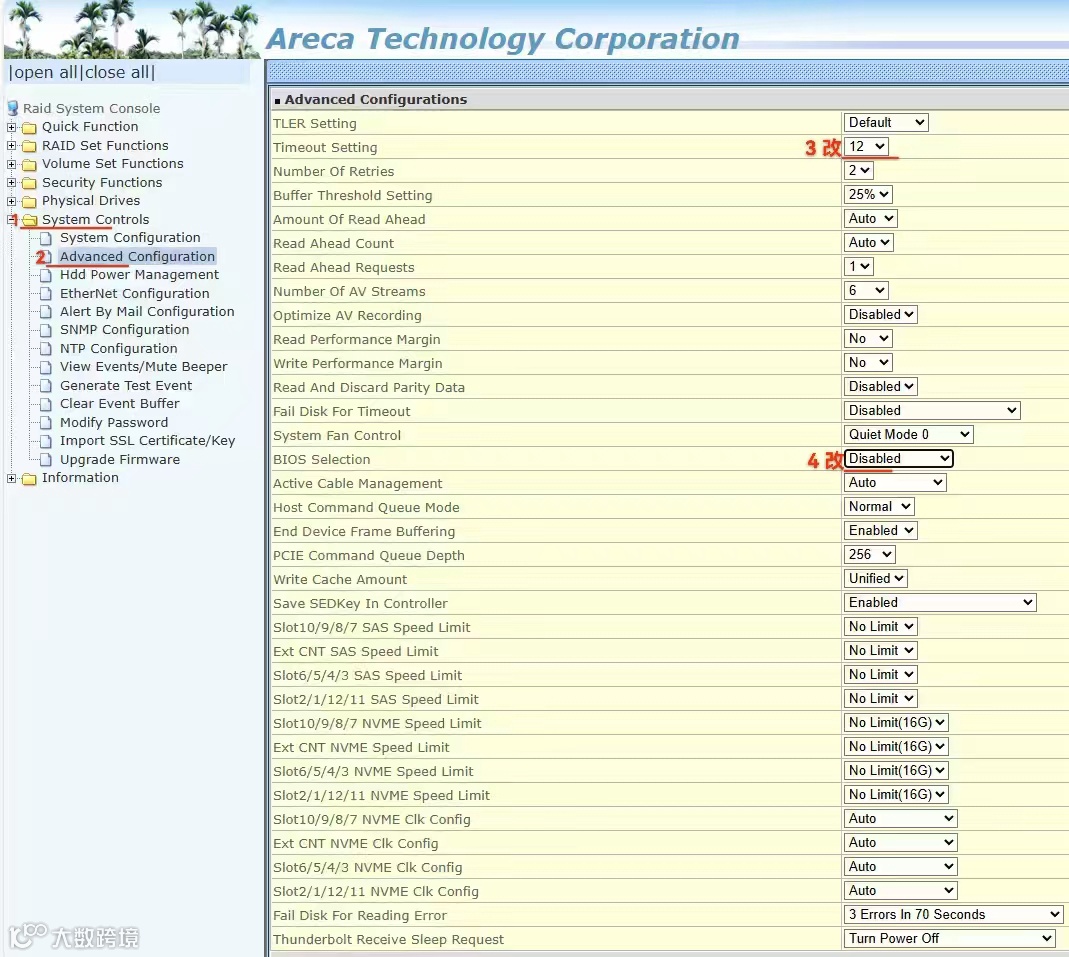Open View Events/Mute Beeper page

[143, 367]
